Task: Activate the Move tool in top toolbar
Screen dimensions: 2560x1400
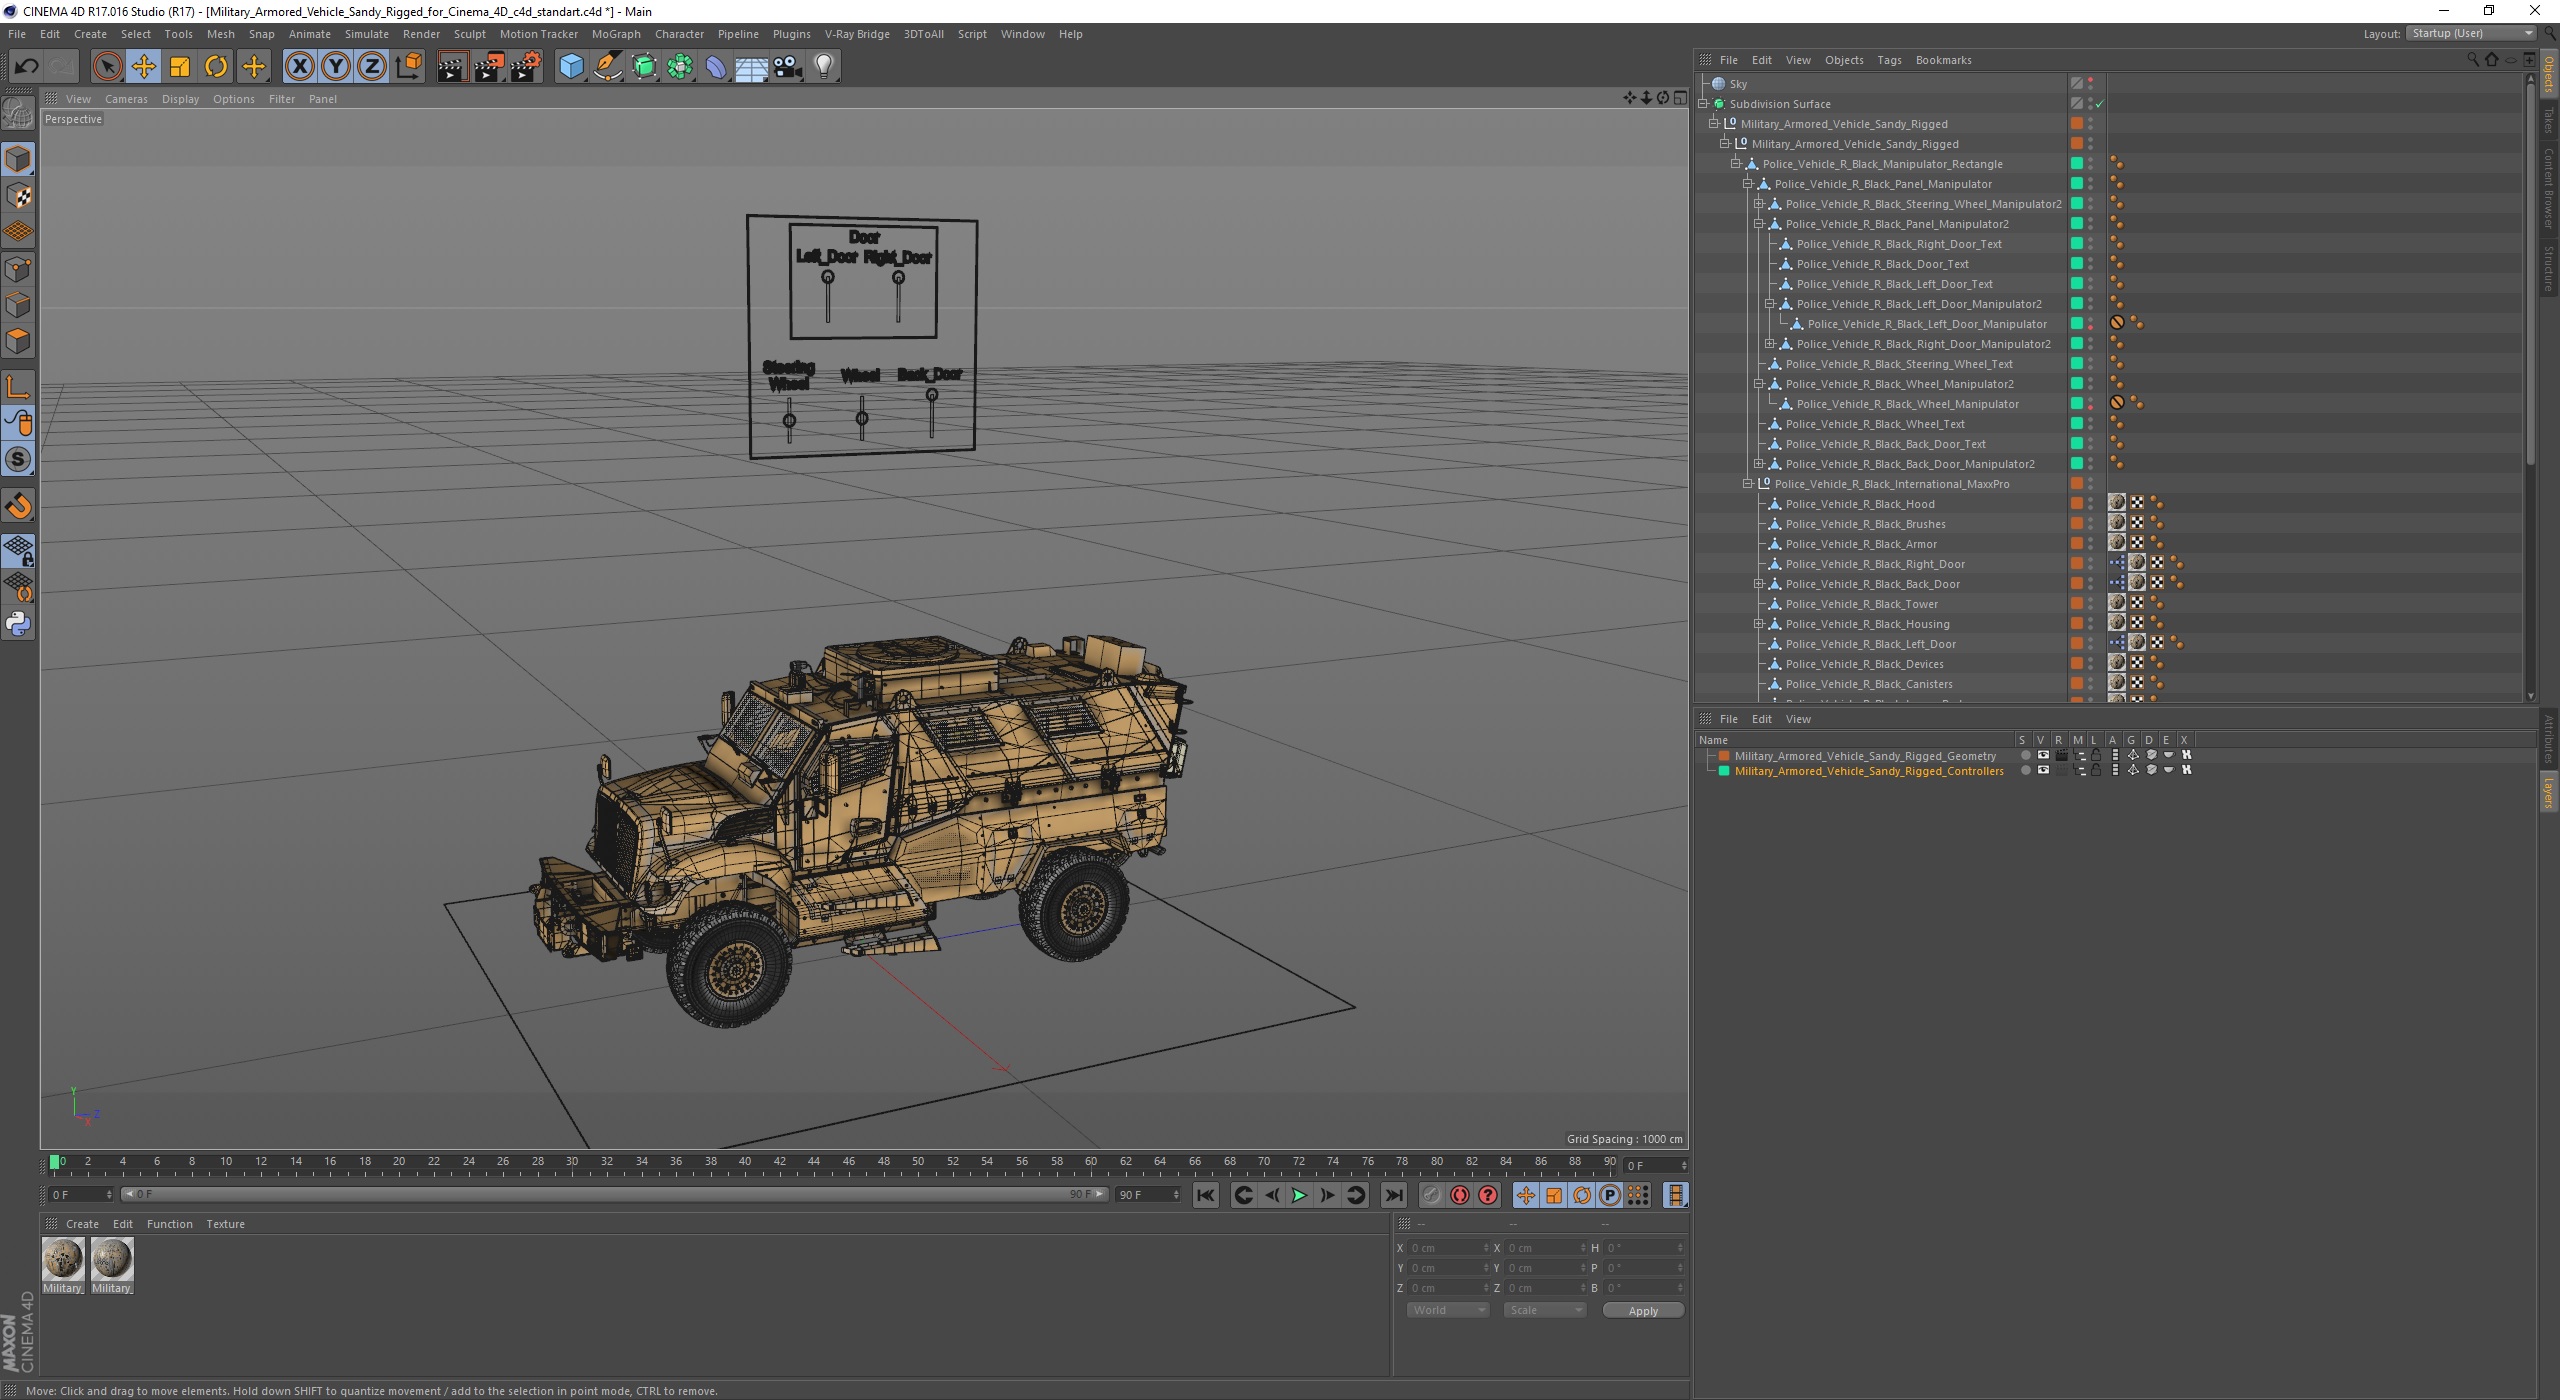Action: 143,67
